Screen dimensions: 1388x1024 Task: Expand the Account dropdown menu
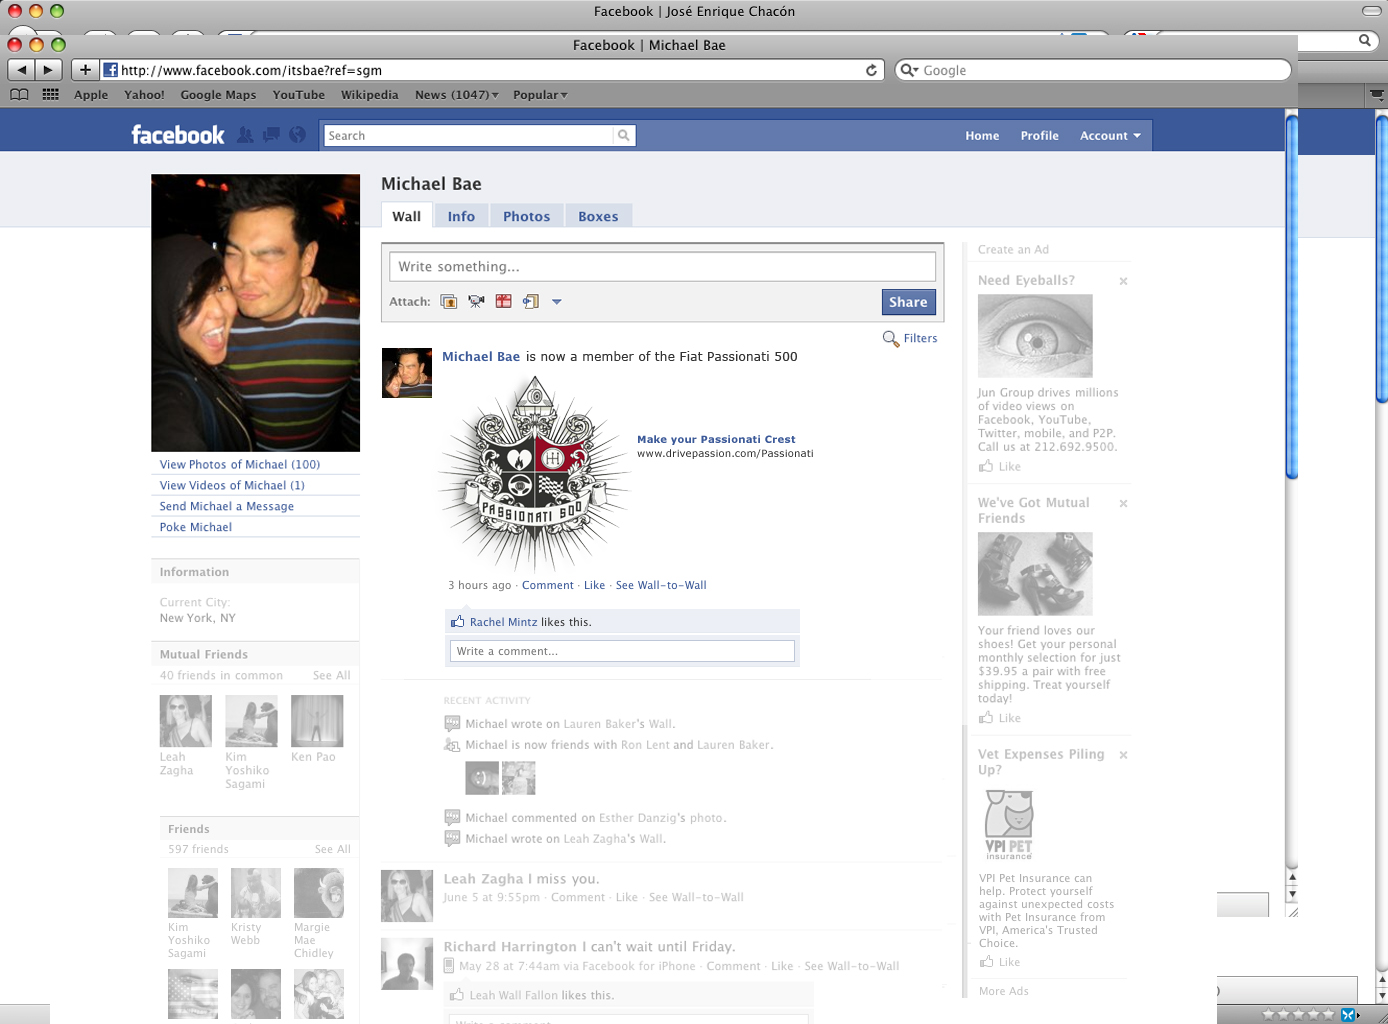[1110, 136]
